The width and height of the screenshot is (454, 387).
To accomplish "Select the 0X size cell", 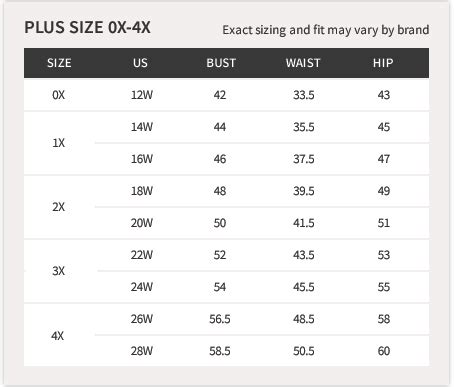I will tap(58, 95).
